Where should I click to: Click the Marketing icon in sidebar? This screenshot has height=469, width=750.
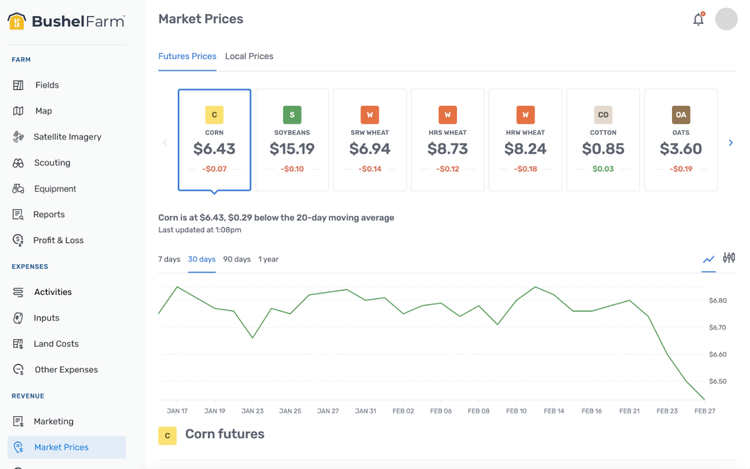coord(18,421)
